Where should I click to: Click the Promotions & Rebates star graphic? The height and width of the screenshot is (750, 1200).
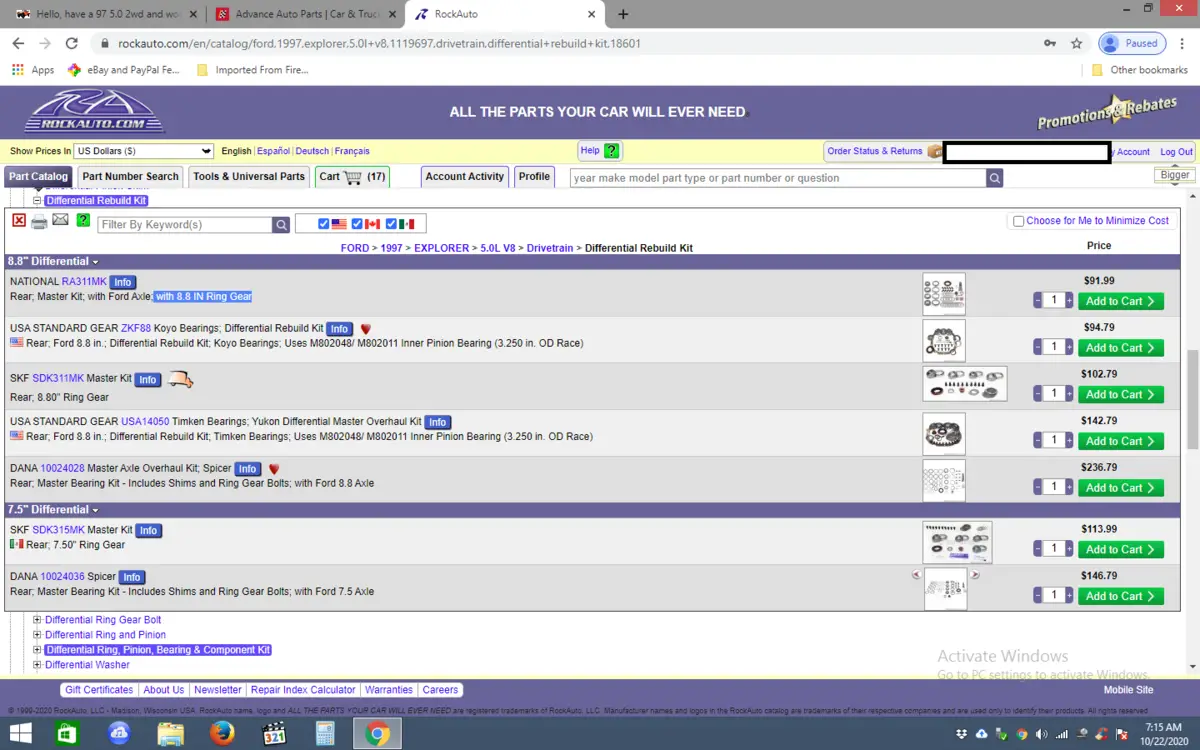[1107, 113]
